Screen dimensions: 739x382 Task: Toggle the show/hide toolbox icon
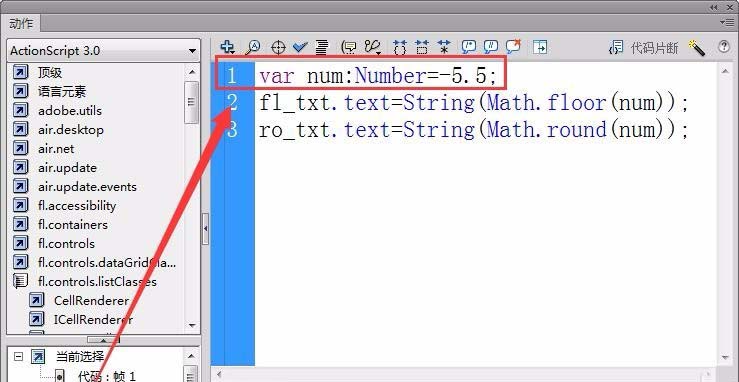[540, 47]
